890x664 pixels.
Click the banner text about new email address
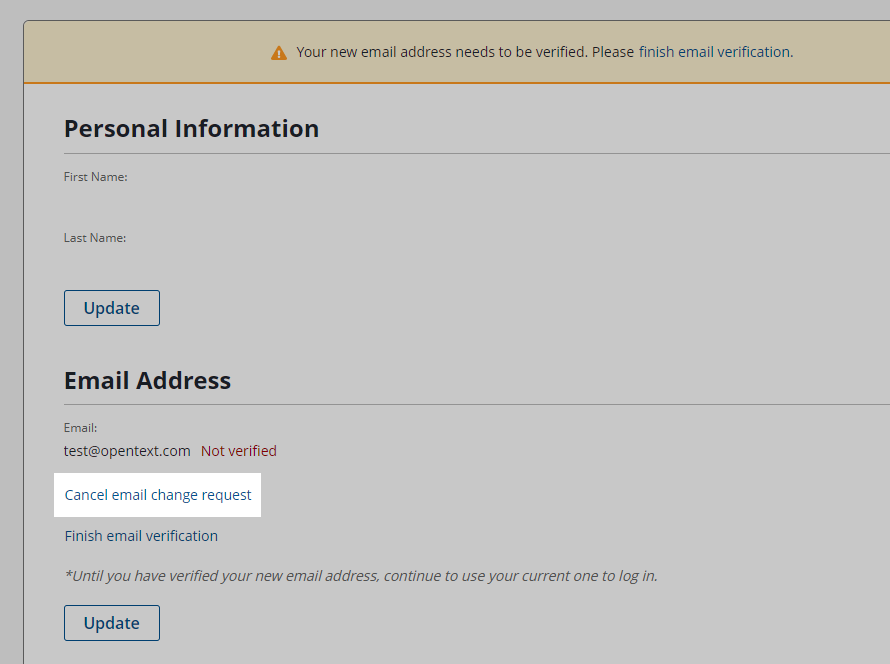465,52
